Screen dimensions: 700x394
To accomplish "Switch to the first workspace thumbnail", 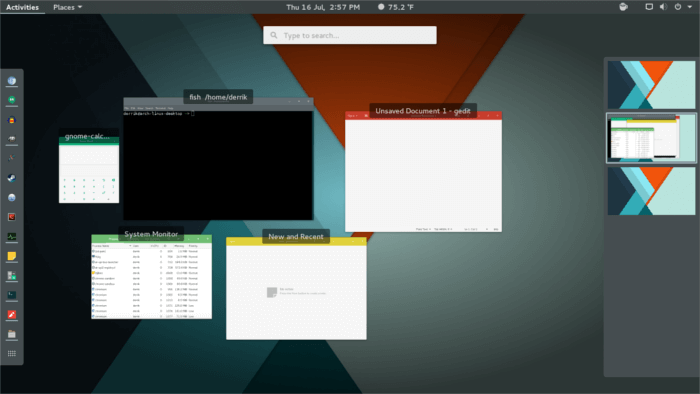I will click(x=651, y=85).
